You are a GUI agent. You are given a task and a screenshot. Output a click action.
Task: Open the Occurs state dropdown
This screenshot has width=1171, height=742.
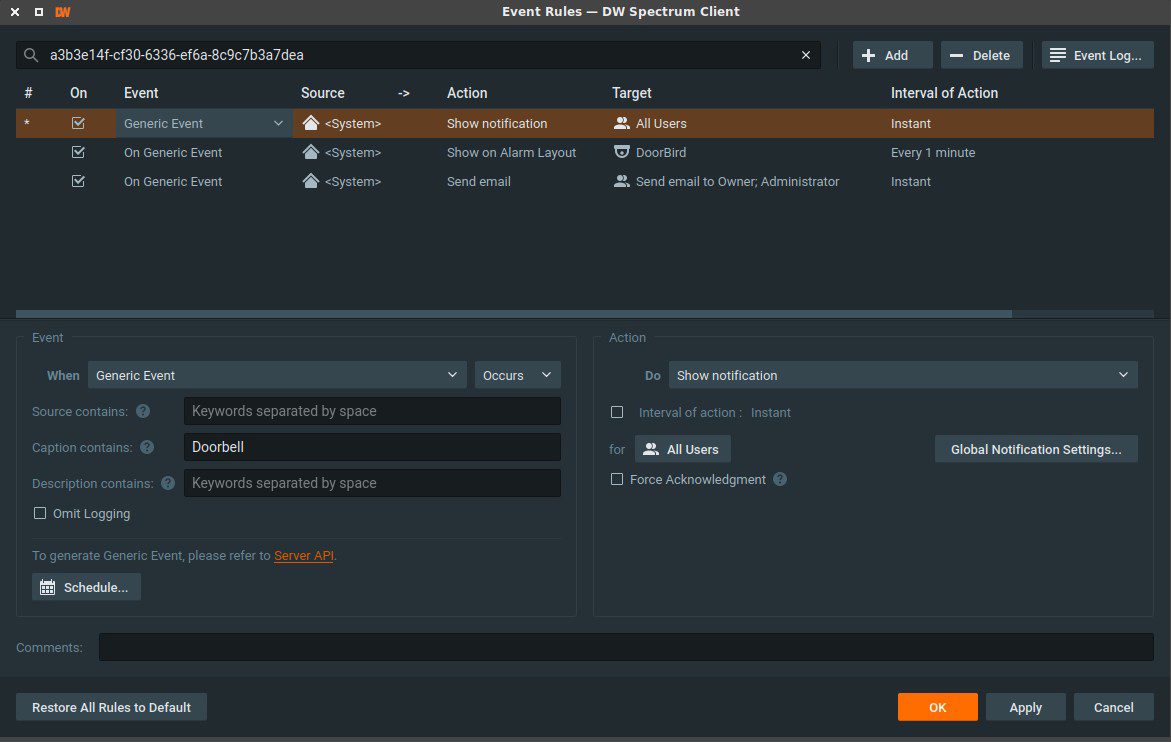click(518, 375)
